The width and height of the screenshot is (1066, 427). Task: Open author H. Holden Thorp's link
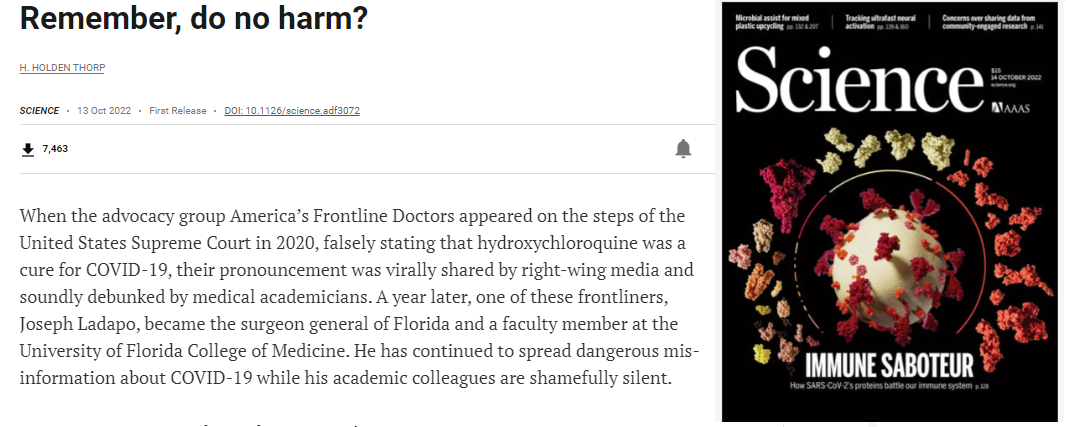click(63, 67)
